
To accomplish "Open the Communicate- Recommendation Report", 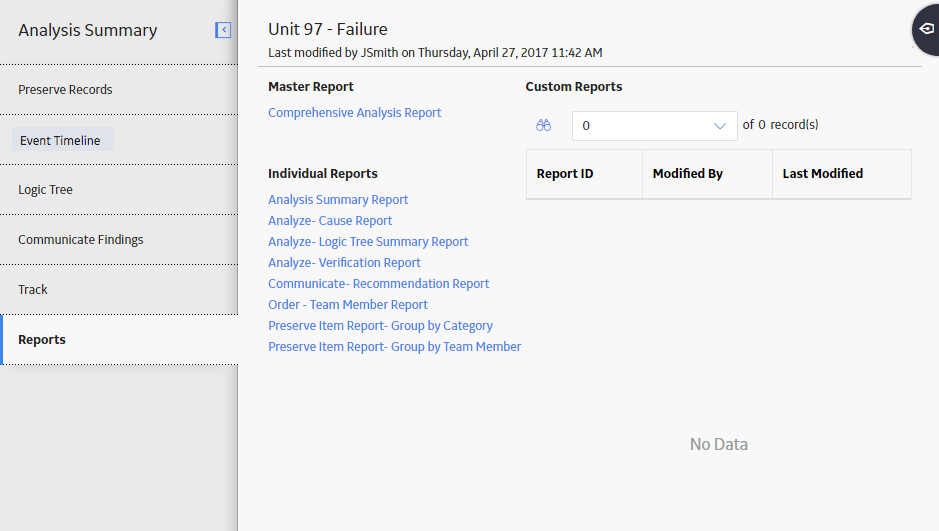I will (378, 283).
